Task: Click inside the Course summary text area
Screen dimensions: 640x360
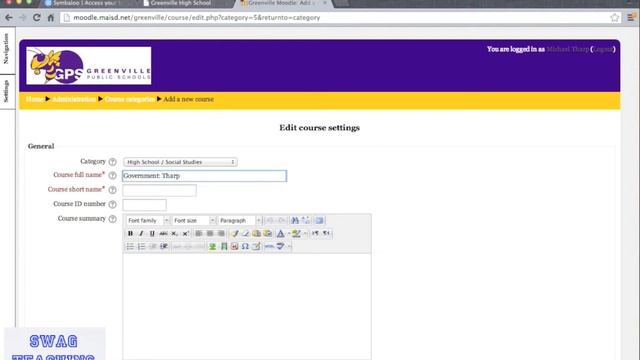Action: [x=247, y=306]
